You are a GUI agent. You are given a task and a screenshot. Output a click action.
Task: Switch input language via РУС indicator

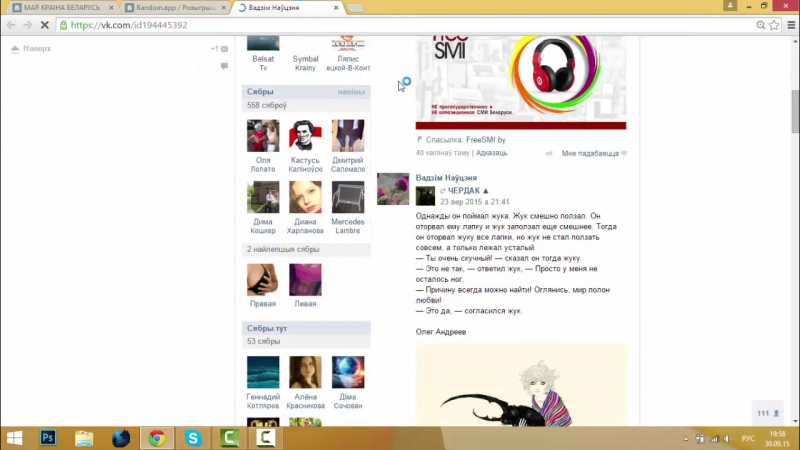click(747, 438)
